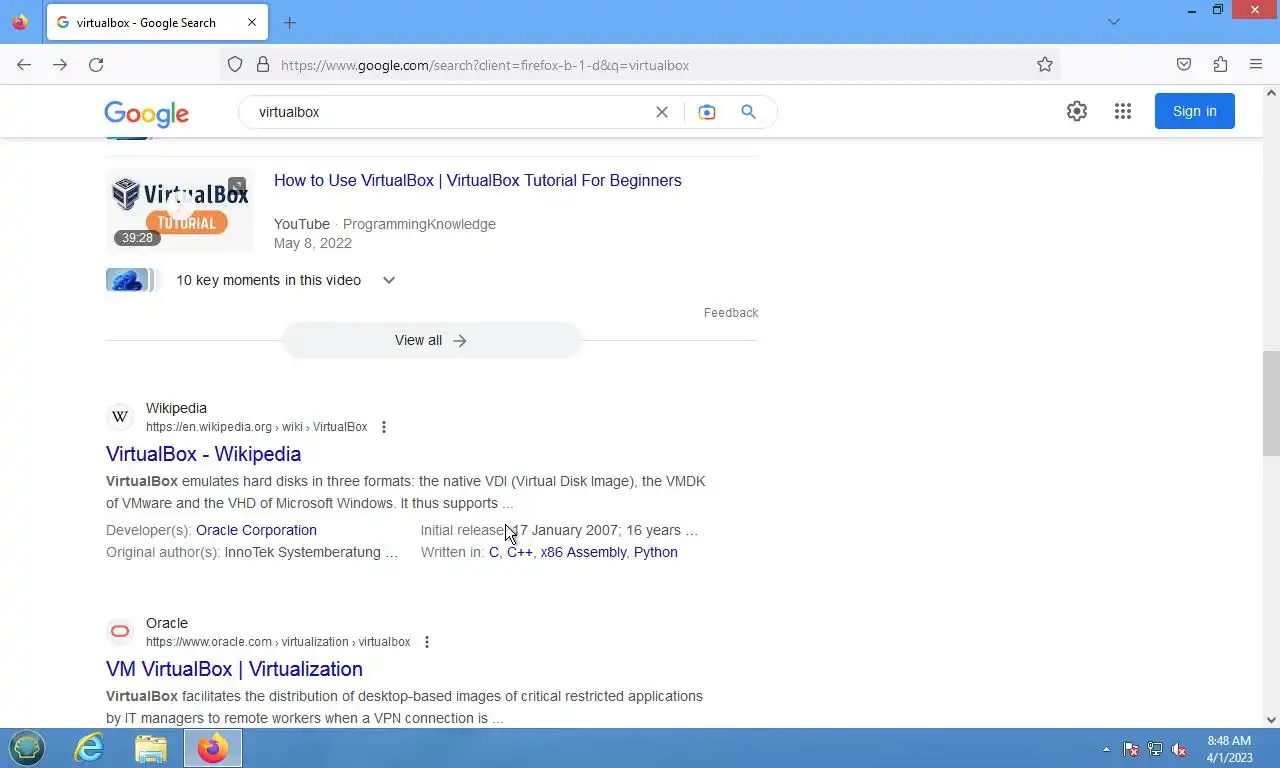The width and height of the screenshot is (1280, 768).
Task: Open the C++ language link
Action: click(520, 552)
